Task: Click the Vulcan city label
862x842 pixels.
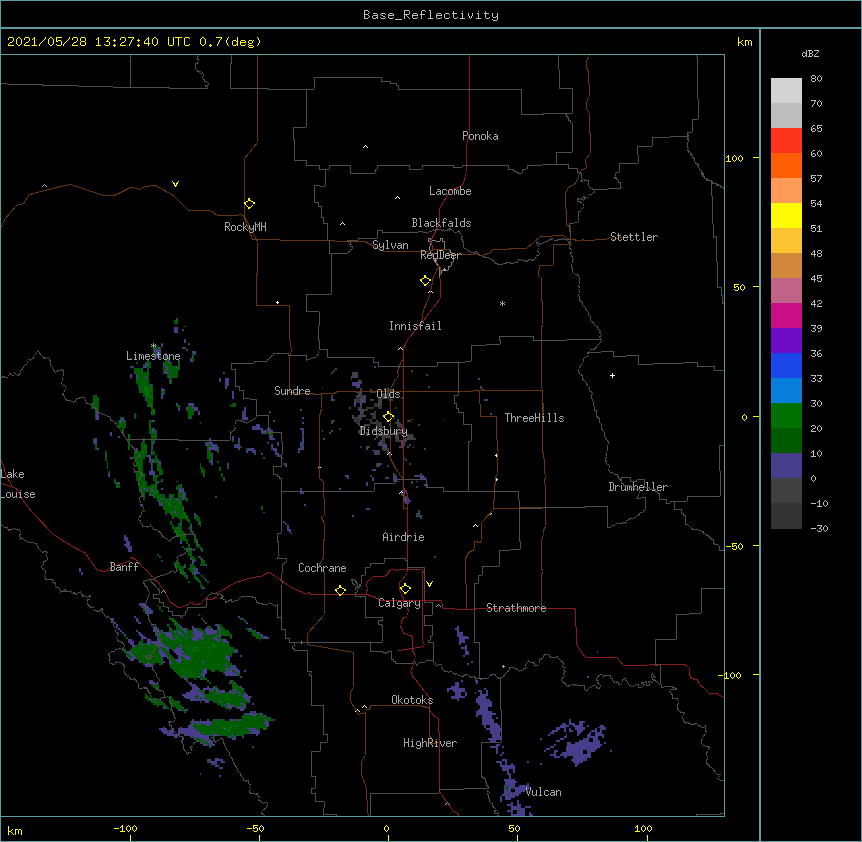Action: pyautogui.click(x=543, y=792)
